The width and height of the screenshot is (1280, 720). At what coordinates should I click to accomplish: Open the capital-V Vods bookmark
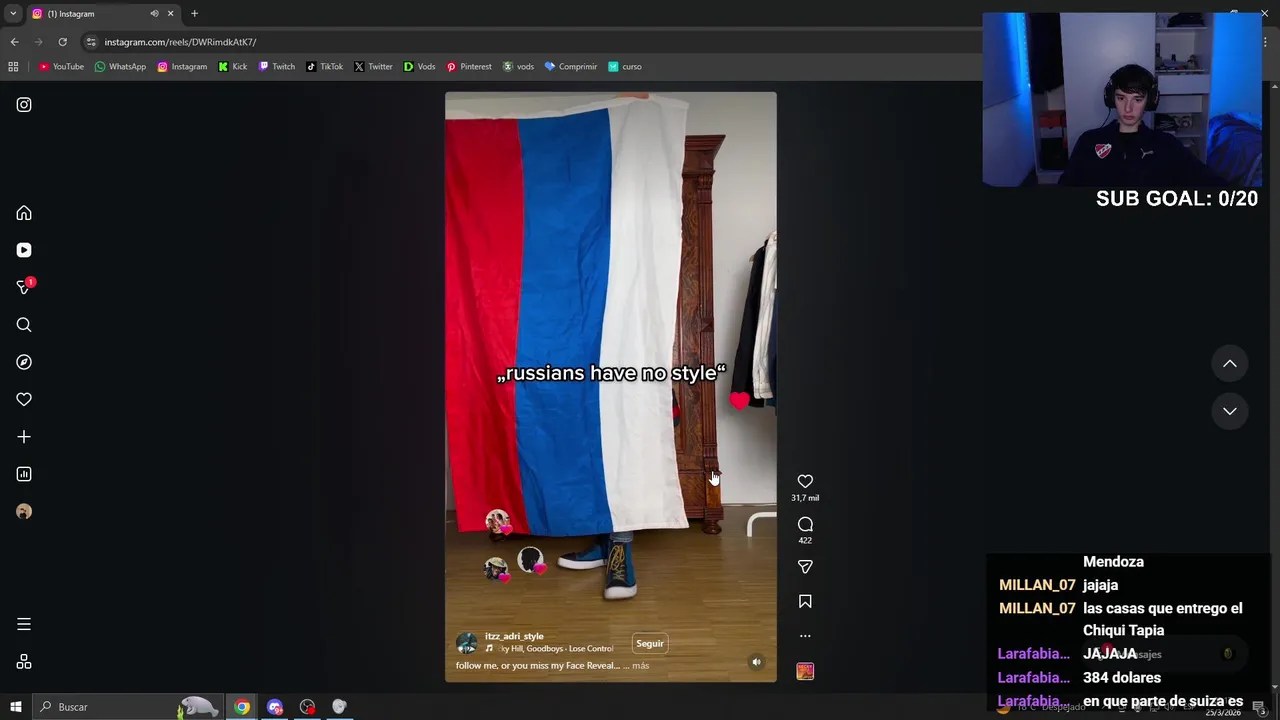419,67
